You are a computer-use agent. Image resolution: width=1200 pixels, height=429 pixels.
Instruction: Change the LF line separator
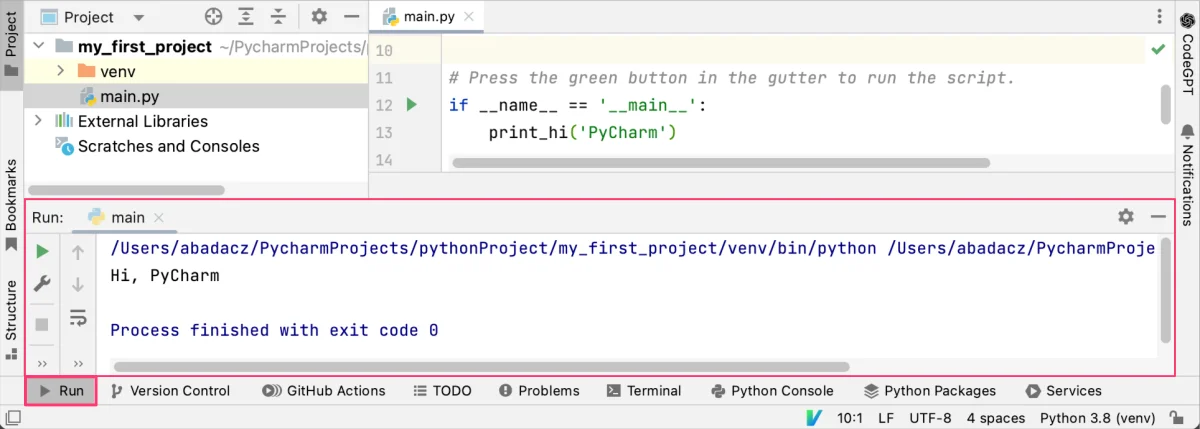[x=886, y=418]
